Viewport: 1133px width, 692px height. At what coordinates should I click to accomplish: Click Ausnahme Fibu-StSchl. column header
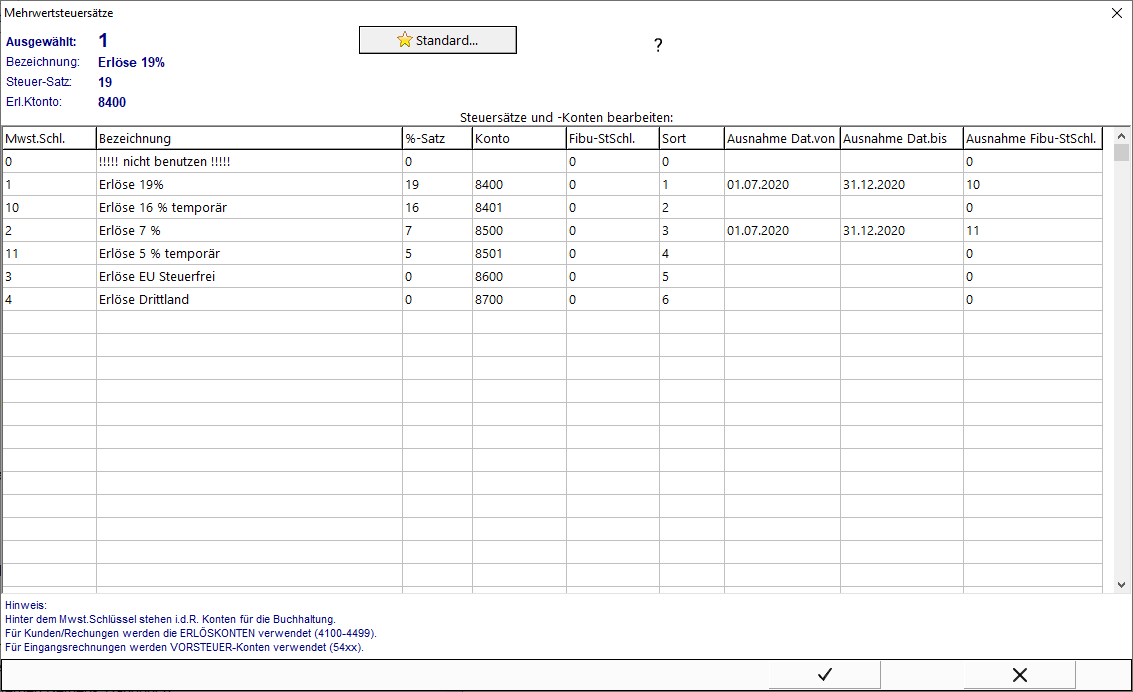coord(1033,139)
